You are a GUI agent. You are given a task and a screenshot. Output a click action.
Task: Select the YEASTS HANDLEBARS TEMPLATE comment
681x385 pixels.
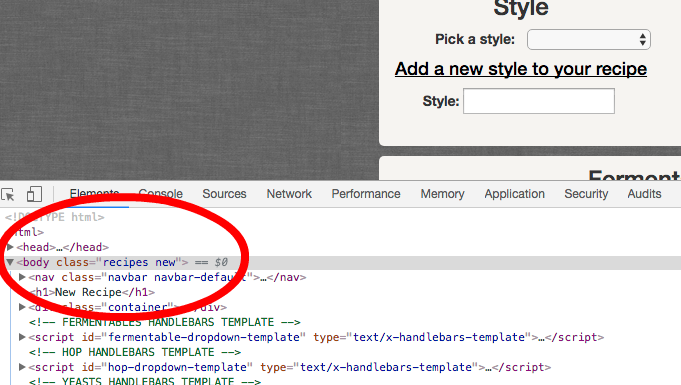pyautogui.click(x=145, y=381)
